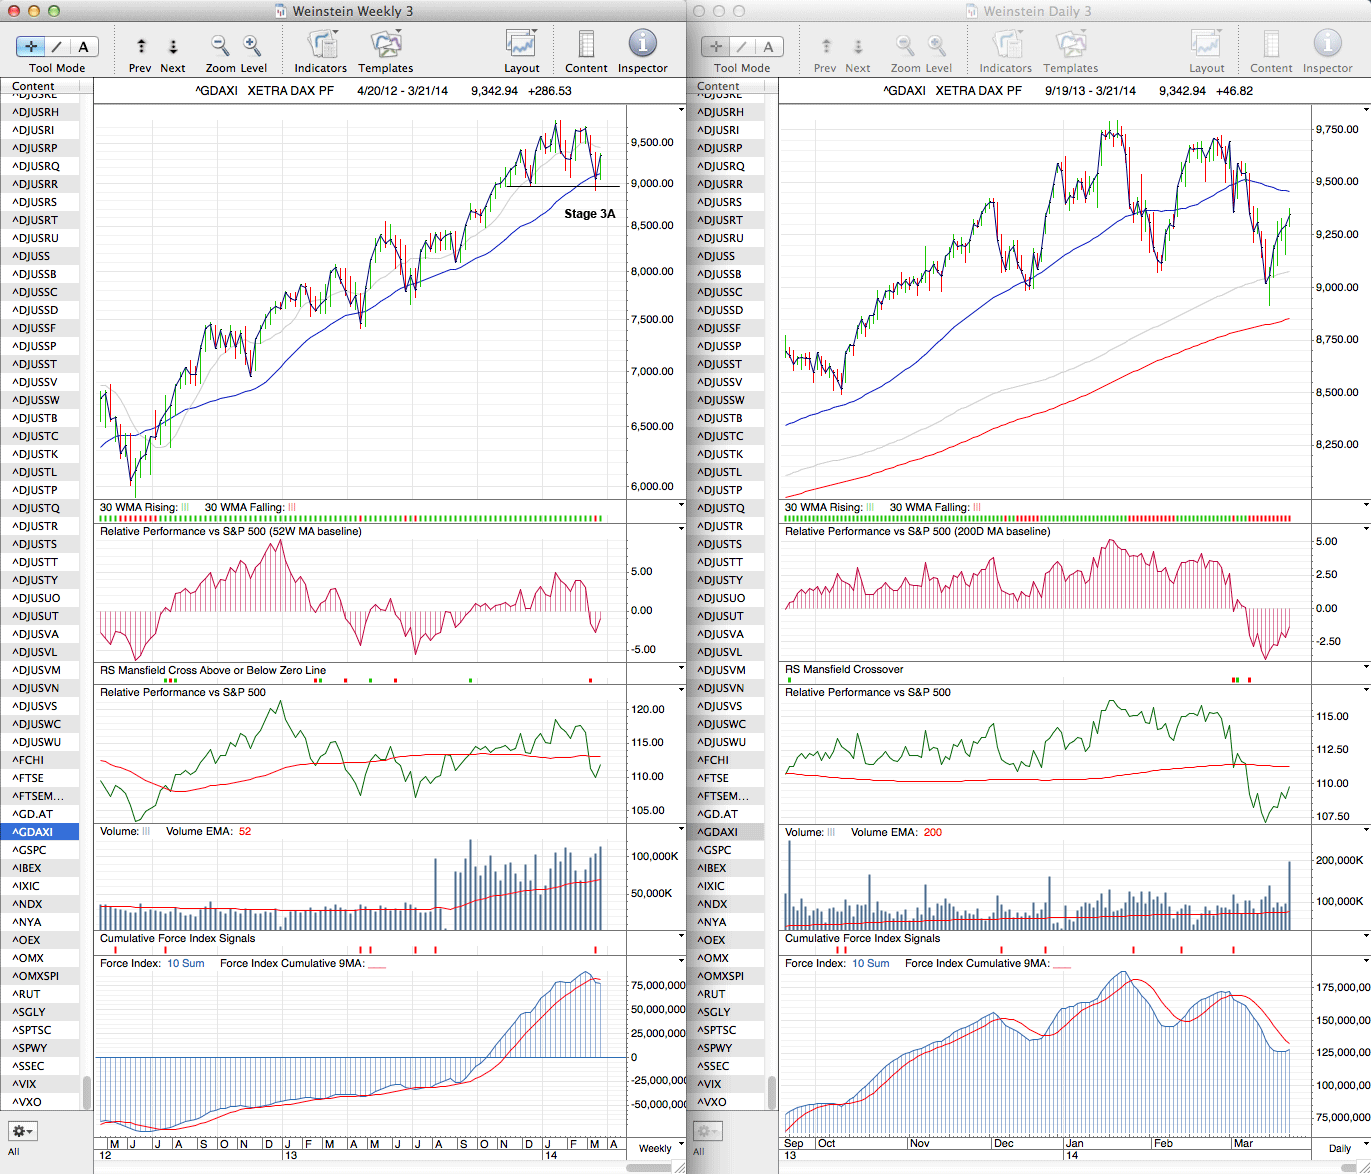Open the Indicators panel in Weekly window

[321, 45]
